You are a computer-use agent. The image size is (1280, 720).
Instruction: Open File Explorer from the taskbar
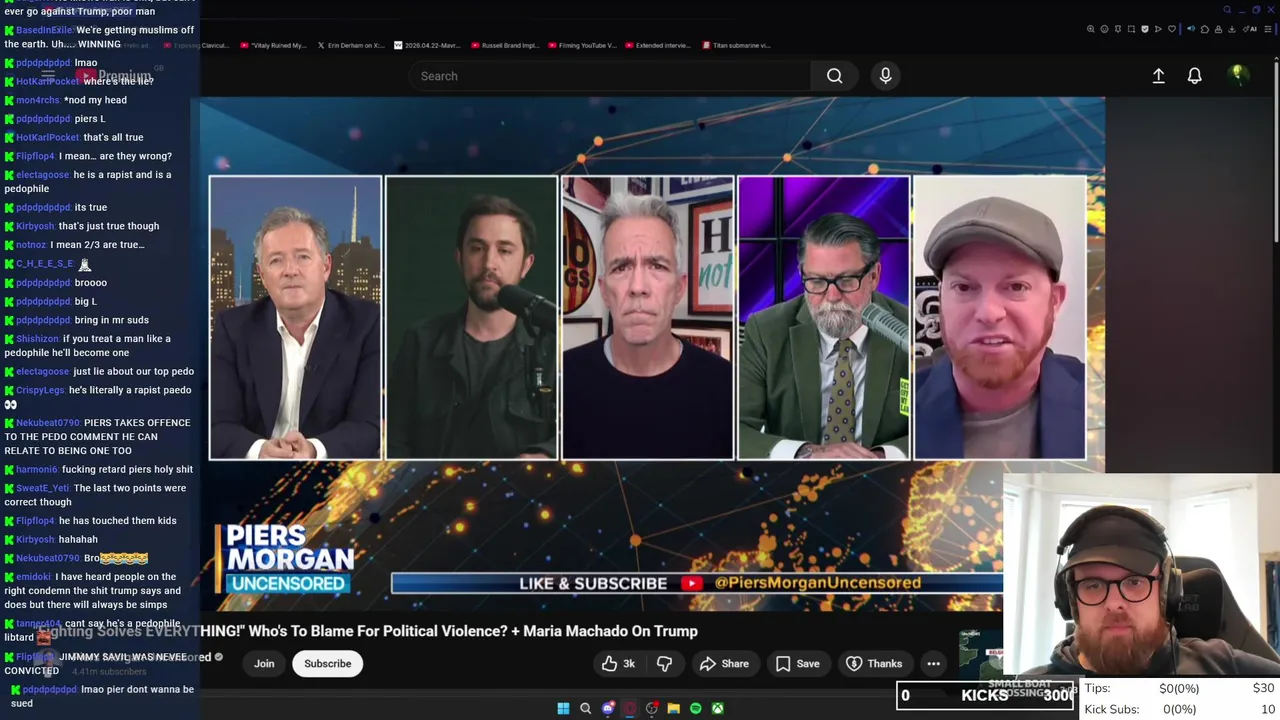click(x=674, y=708)
